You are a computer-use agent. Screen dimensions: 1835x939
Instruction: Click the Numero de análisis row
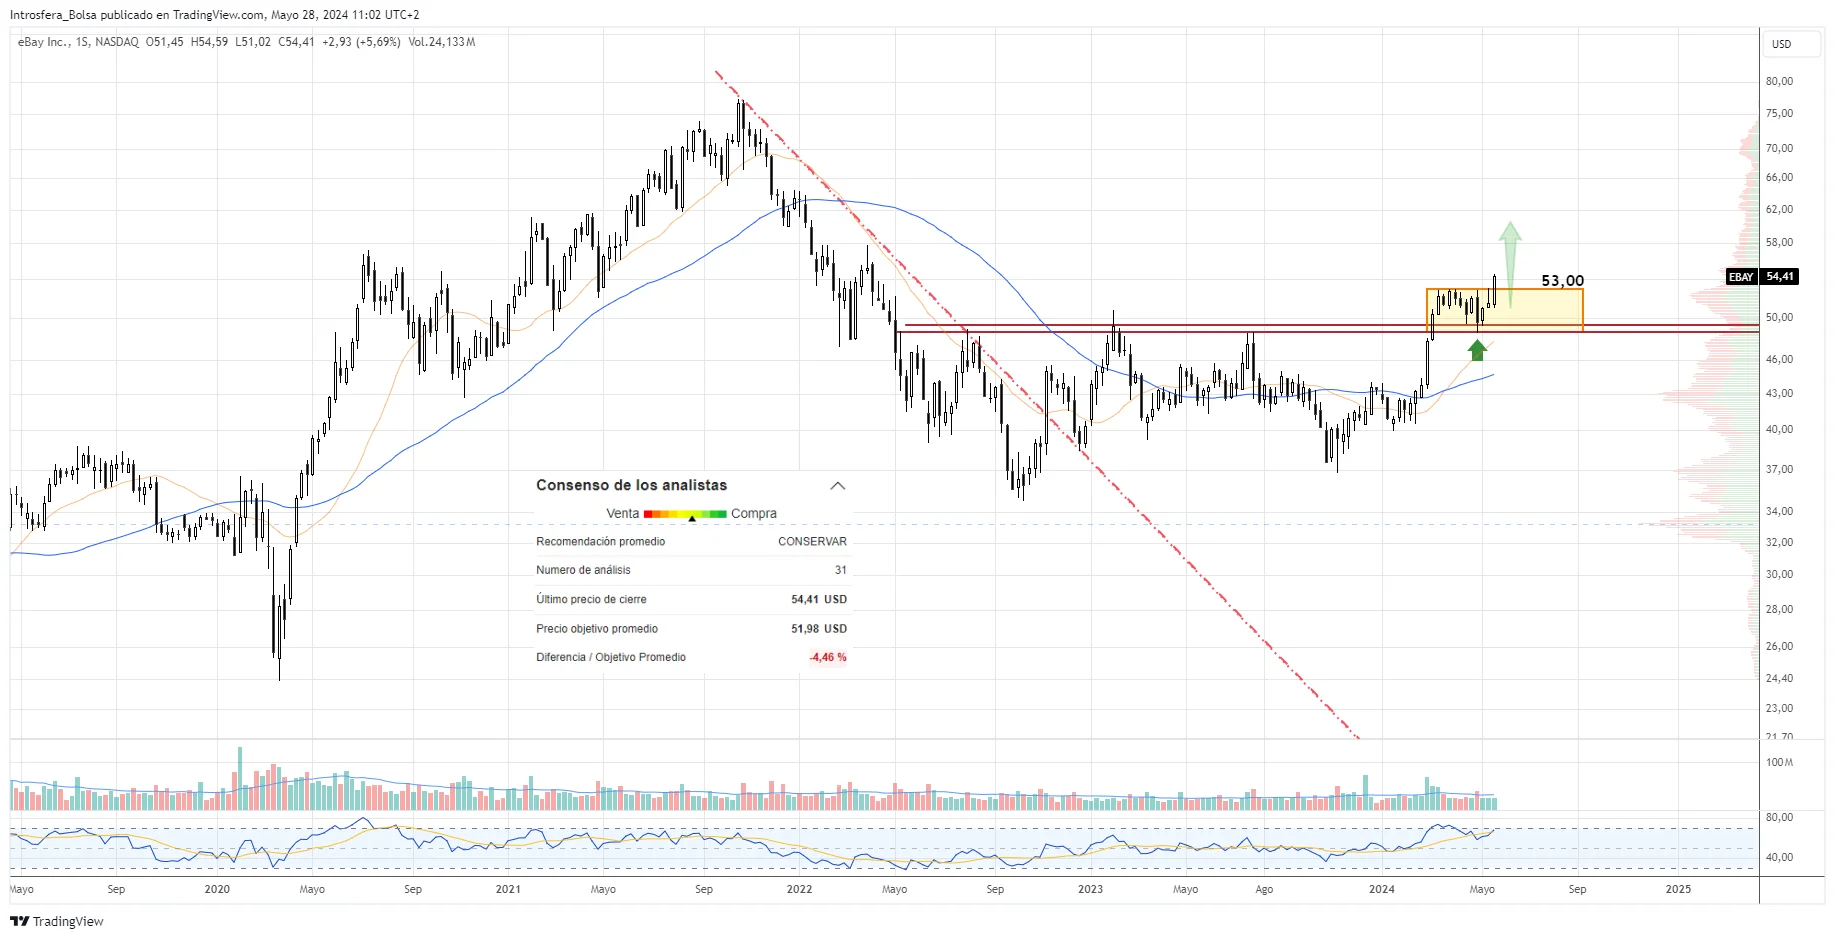click(x=691, y=570)
